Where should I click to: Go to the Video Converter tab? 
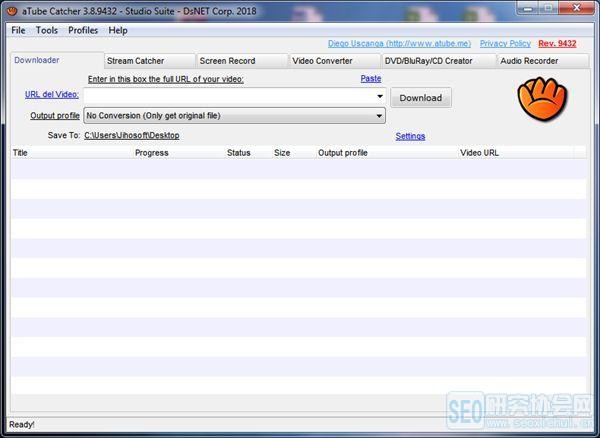point(335,61)
